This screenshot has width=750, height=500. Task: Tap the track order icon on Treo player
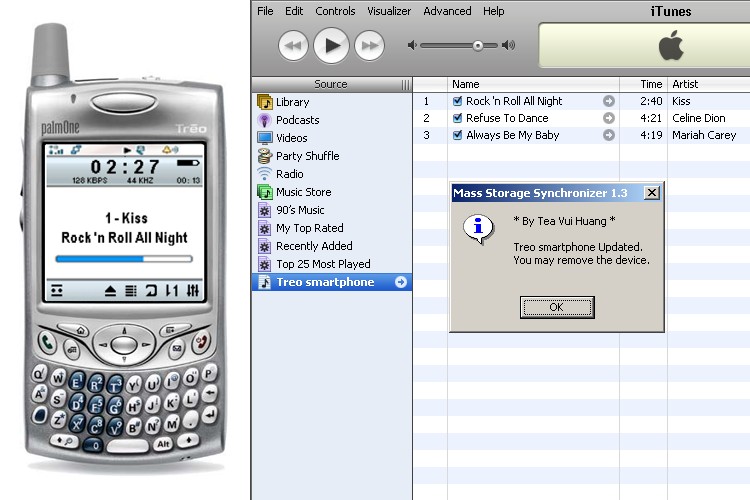[x=172, y=290]
